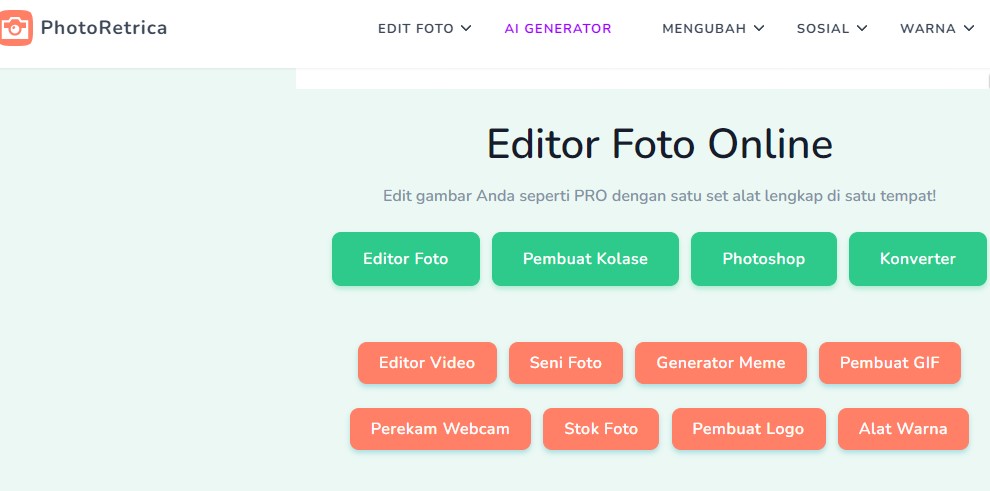The height and width of the screenshot is (491, 990).
Task: Select the Konverter button
Action: tap(917, 259)
